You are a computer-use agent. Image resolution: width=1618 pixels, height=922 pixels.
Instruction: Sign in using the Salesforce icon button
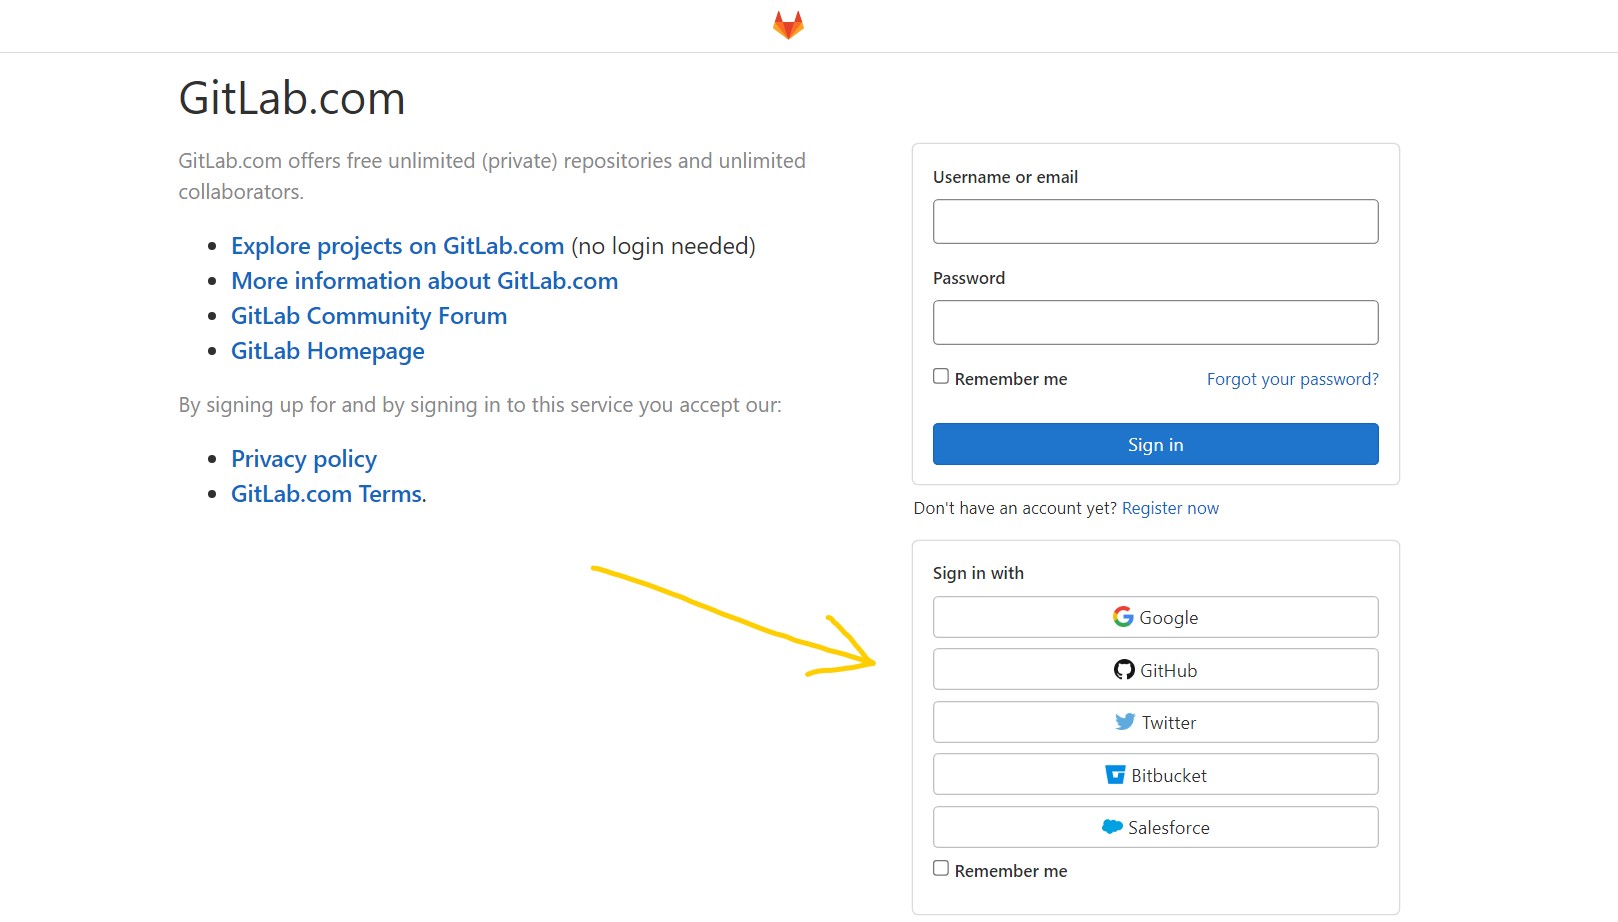(1155, 827)
